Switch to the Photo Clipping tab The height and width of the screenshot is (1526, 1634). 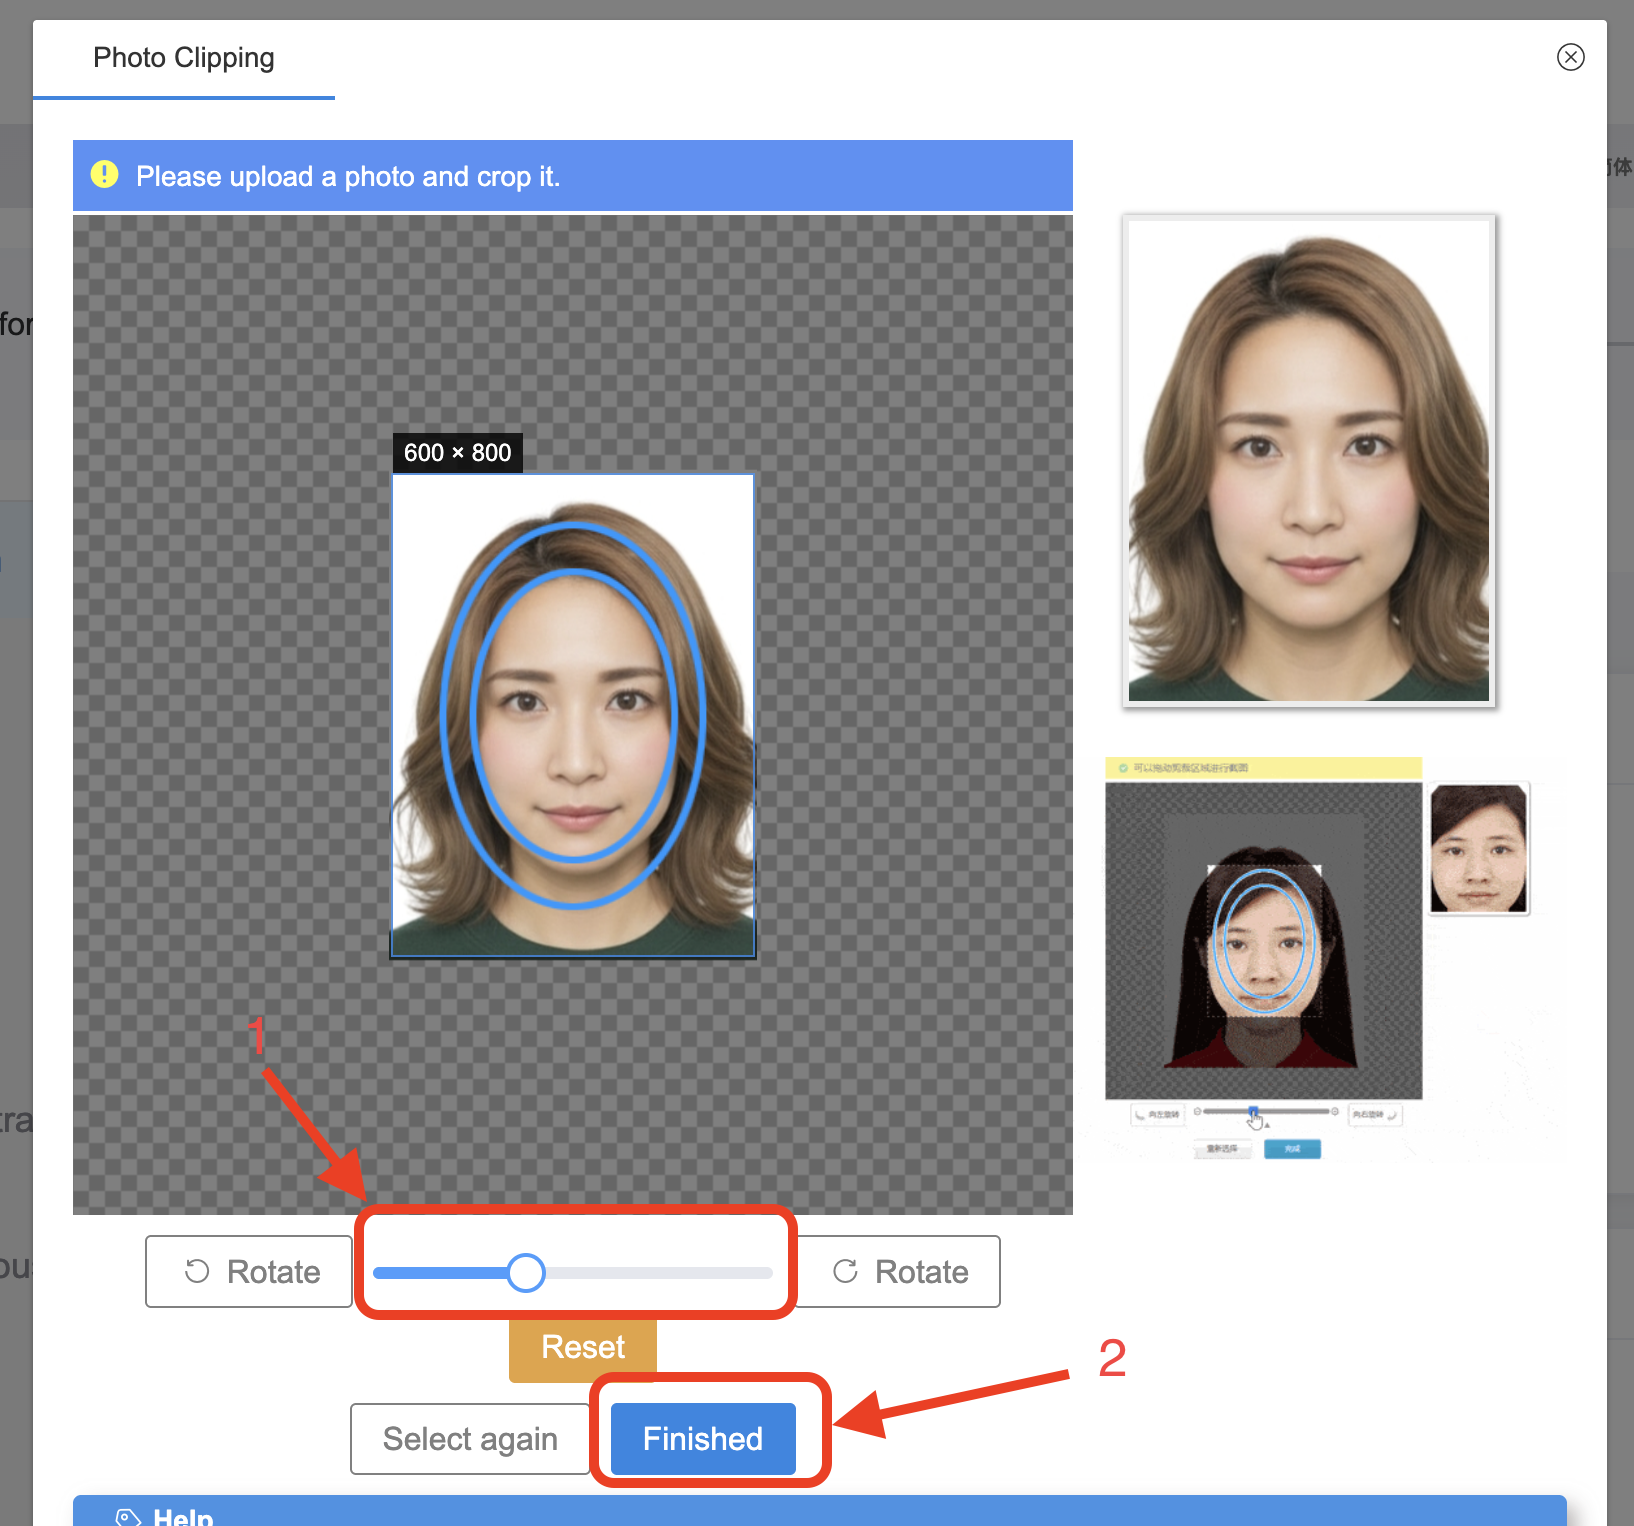tap(184, 58)
